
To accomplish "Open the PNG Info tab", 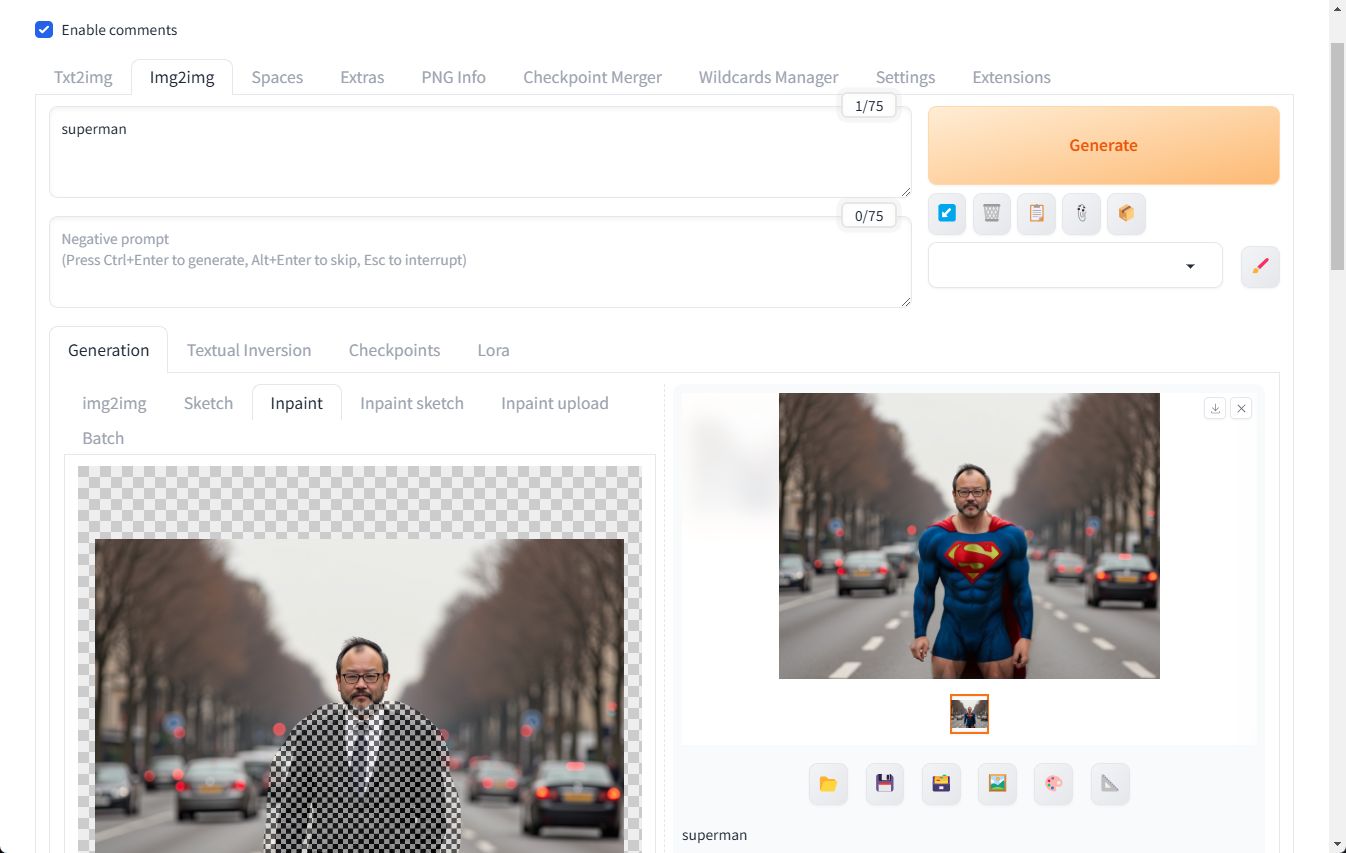I will pyautogui.click(x=453, y=77).
